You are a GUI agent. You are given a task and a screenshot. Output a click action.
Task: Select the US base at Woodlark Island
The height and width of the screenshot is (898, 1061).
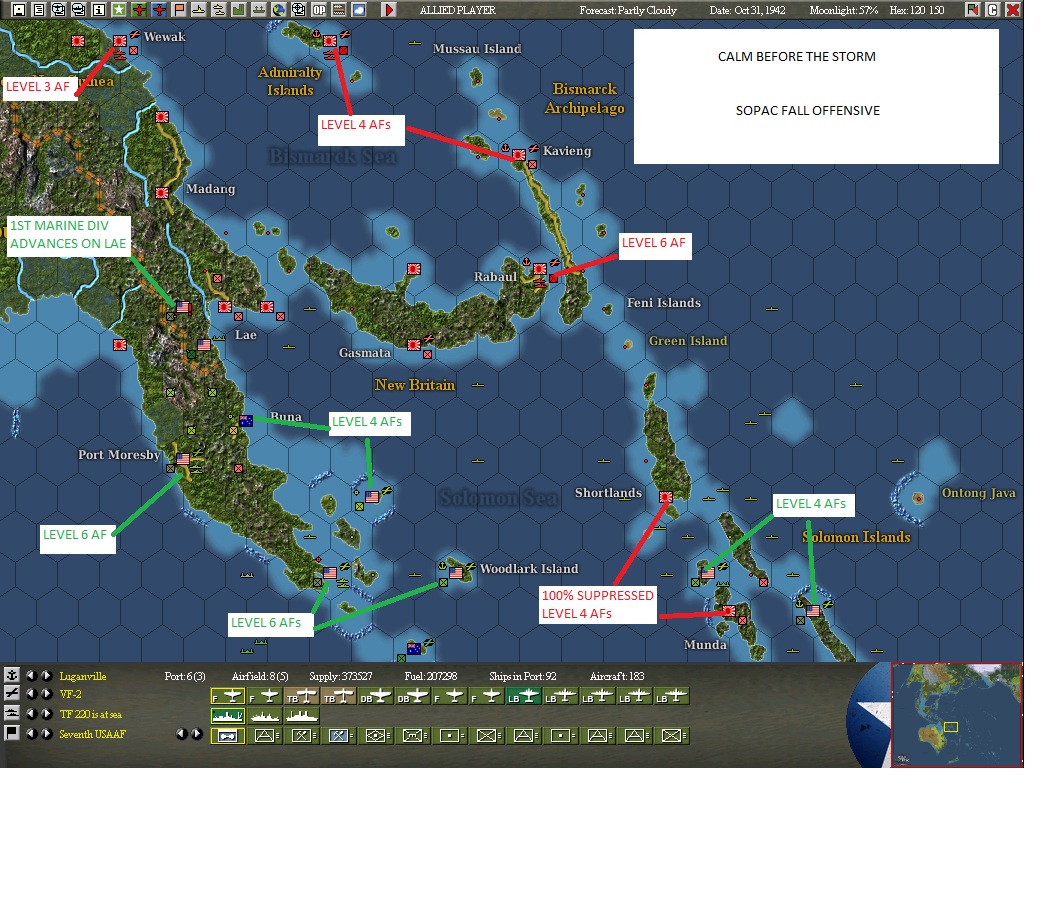456,573
